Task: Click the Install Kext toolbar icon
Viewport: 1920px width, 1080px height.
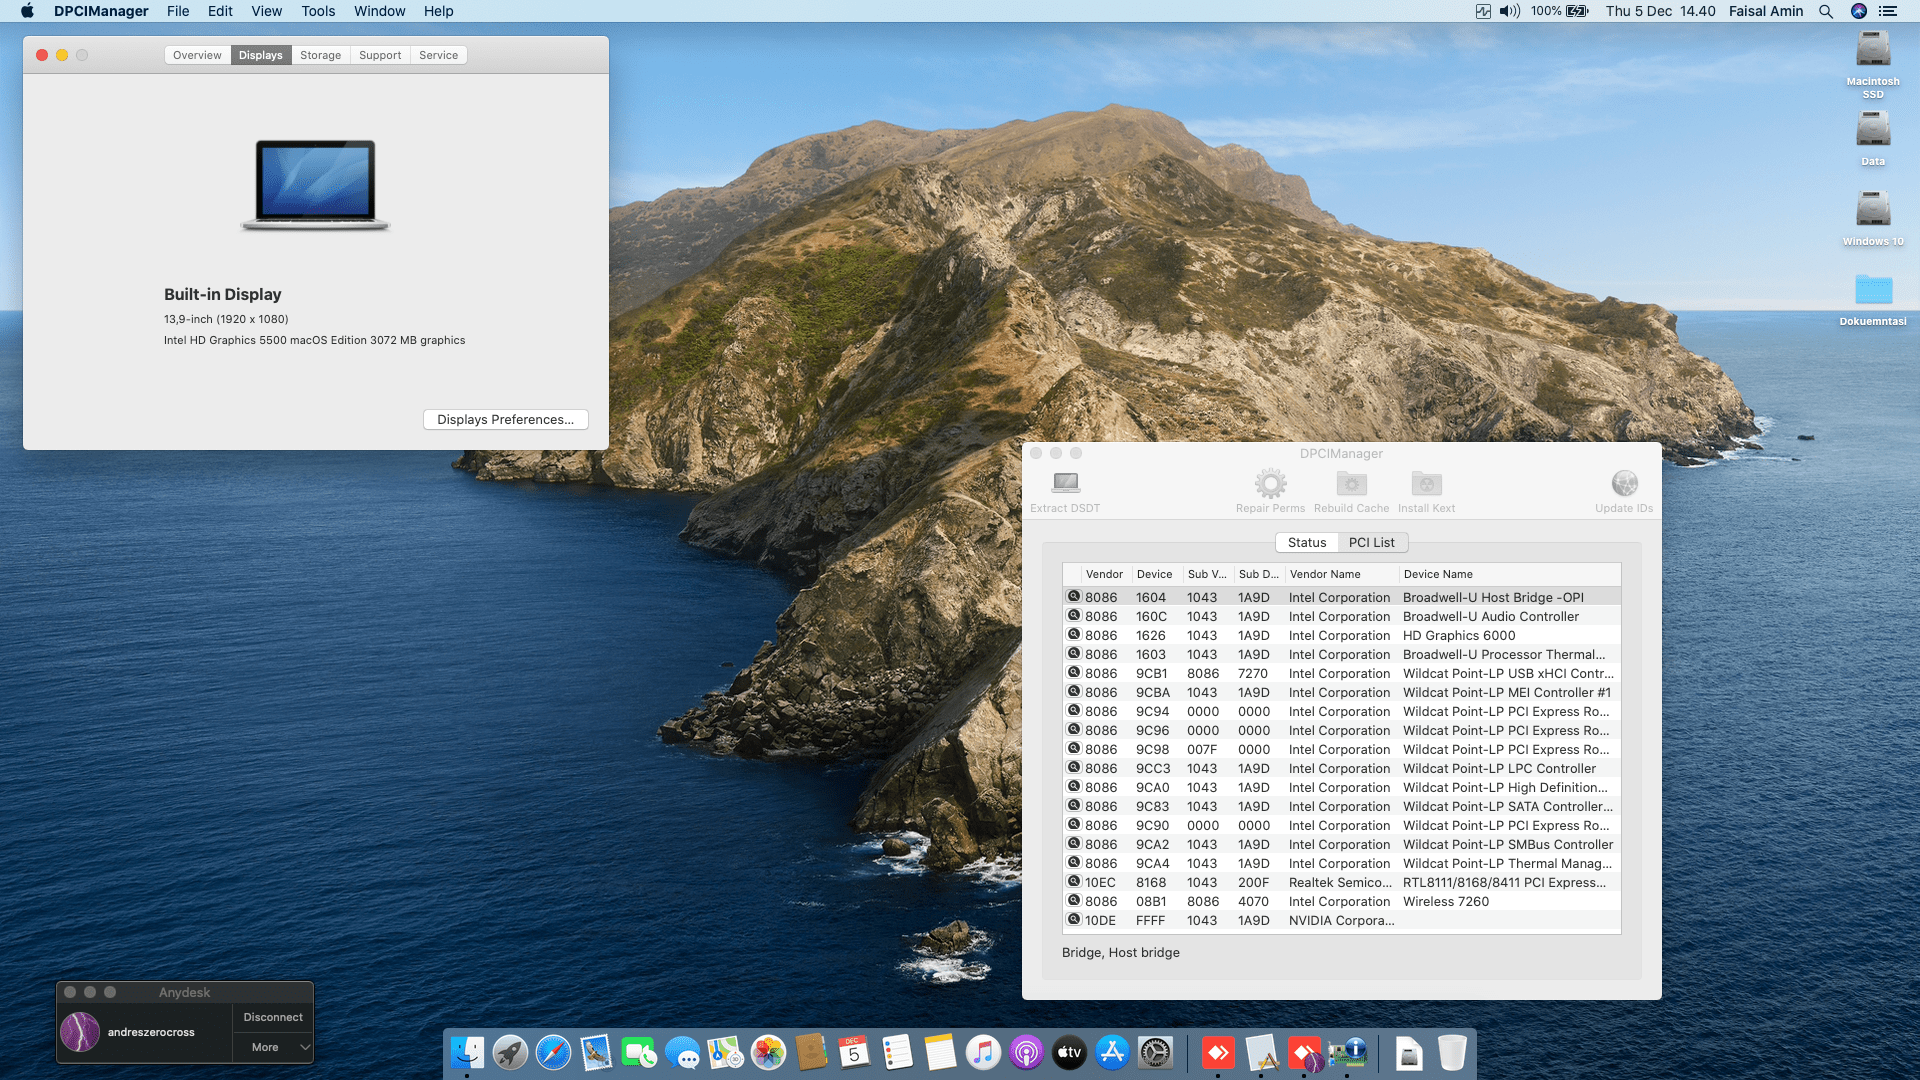Action: coord(1426,484)
